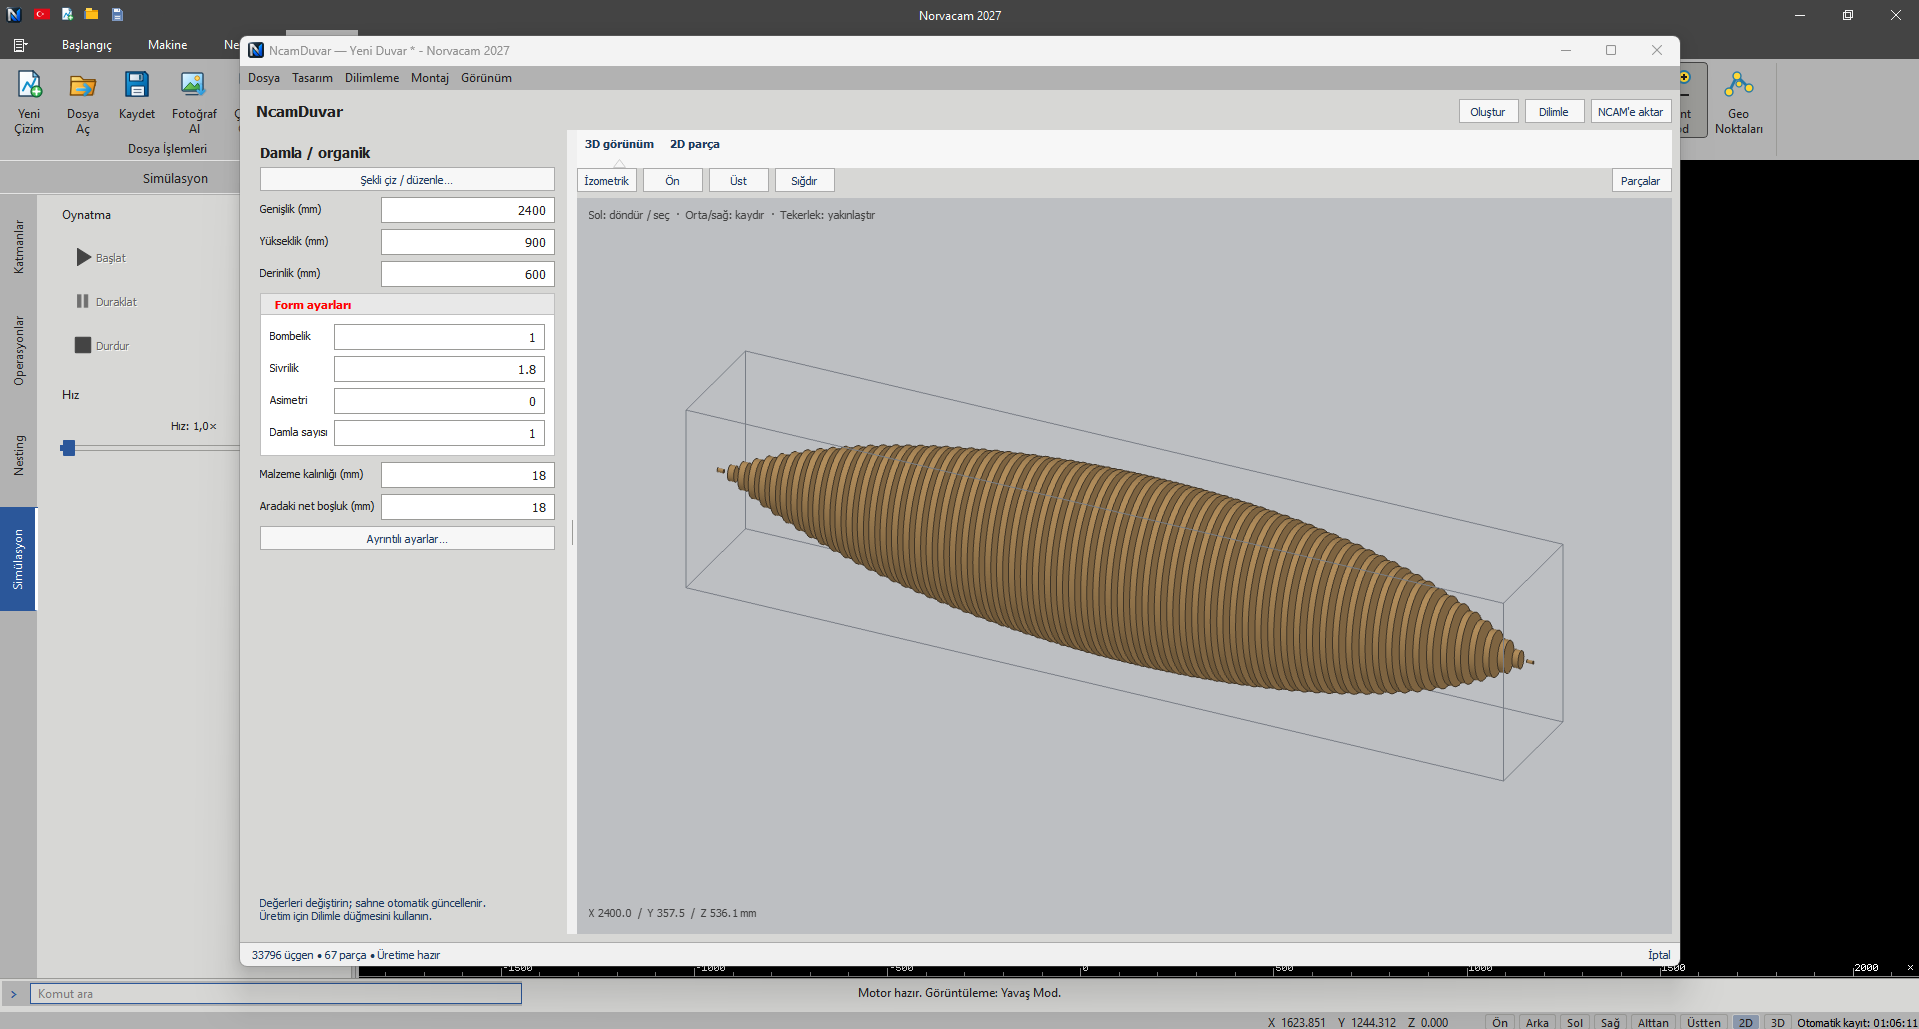Click the Norvacam logo in the title bar
Viewport: 1919px width, 1029px height.
click(x=14, y=14)
